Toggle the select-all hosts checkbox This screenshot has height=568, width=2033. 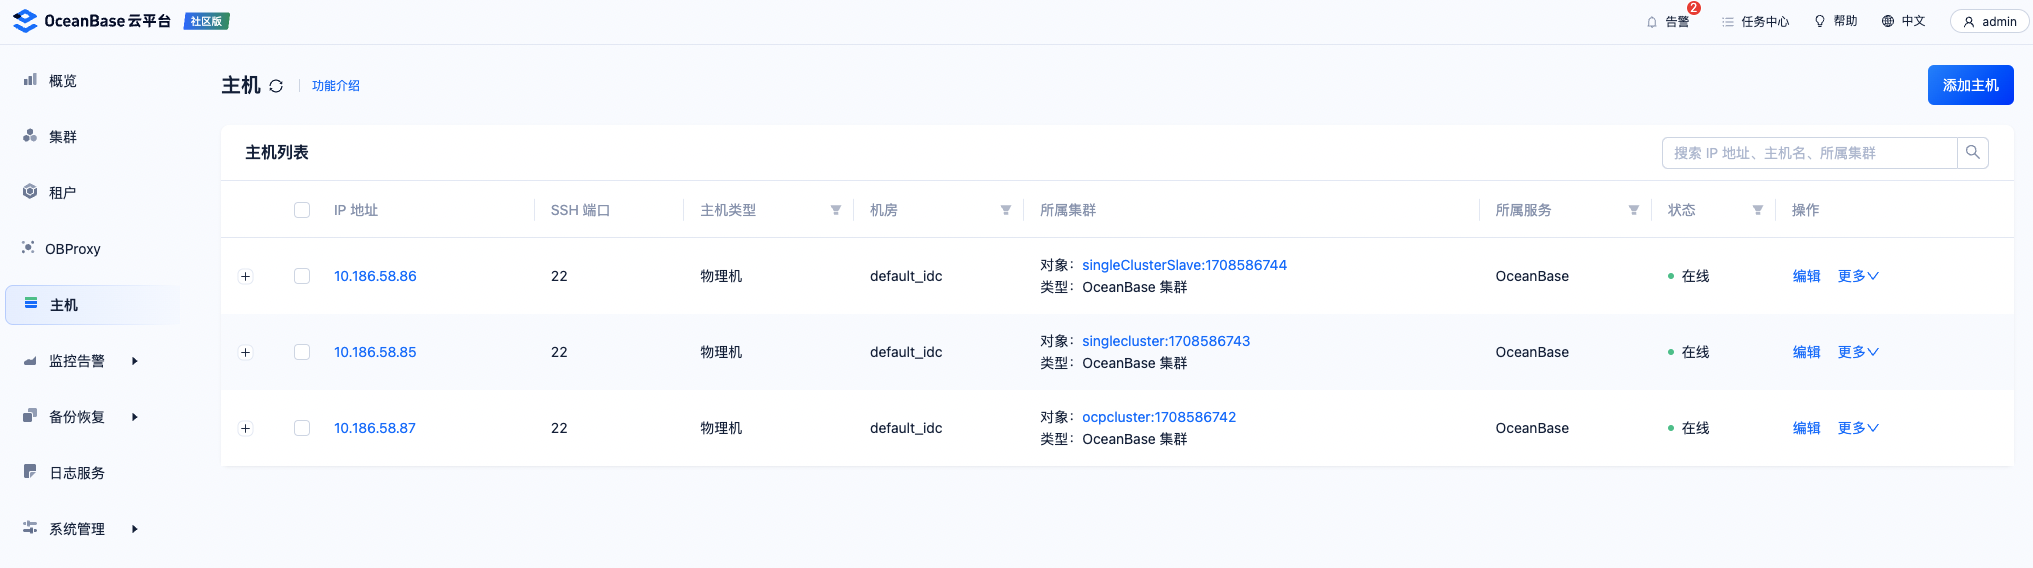(302, 210)
